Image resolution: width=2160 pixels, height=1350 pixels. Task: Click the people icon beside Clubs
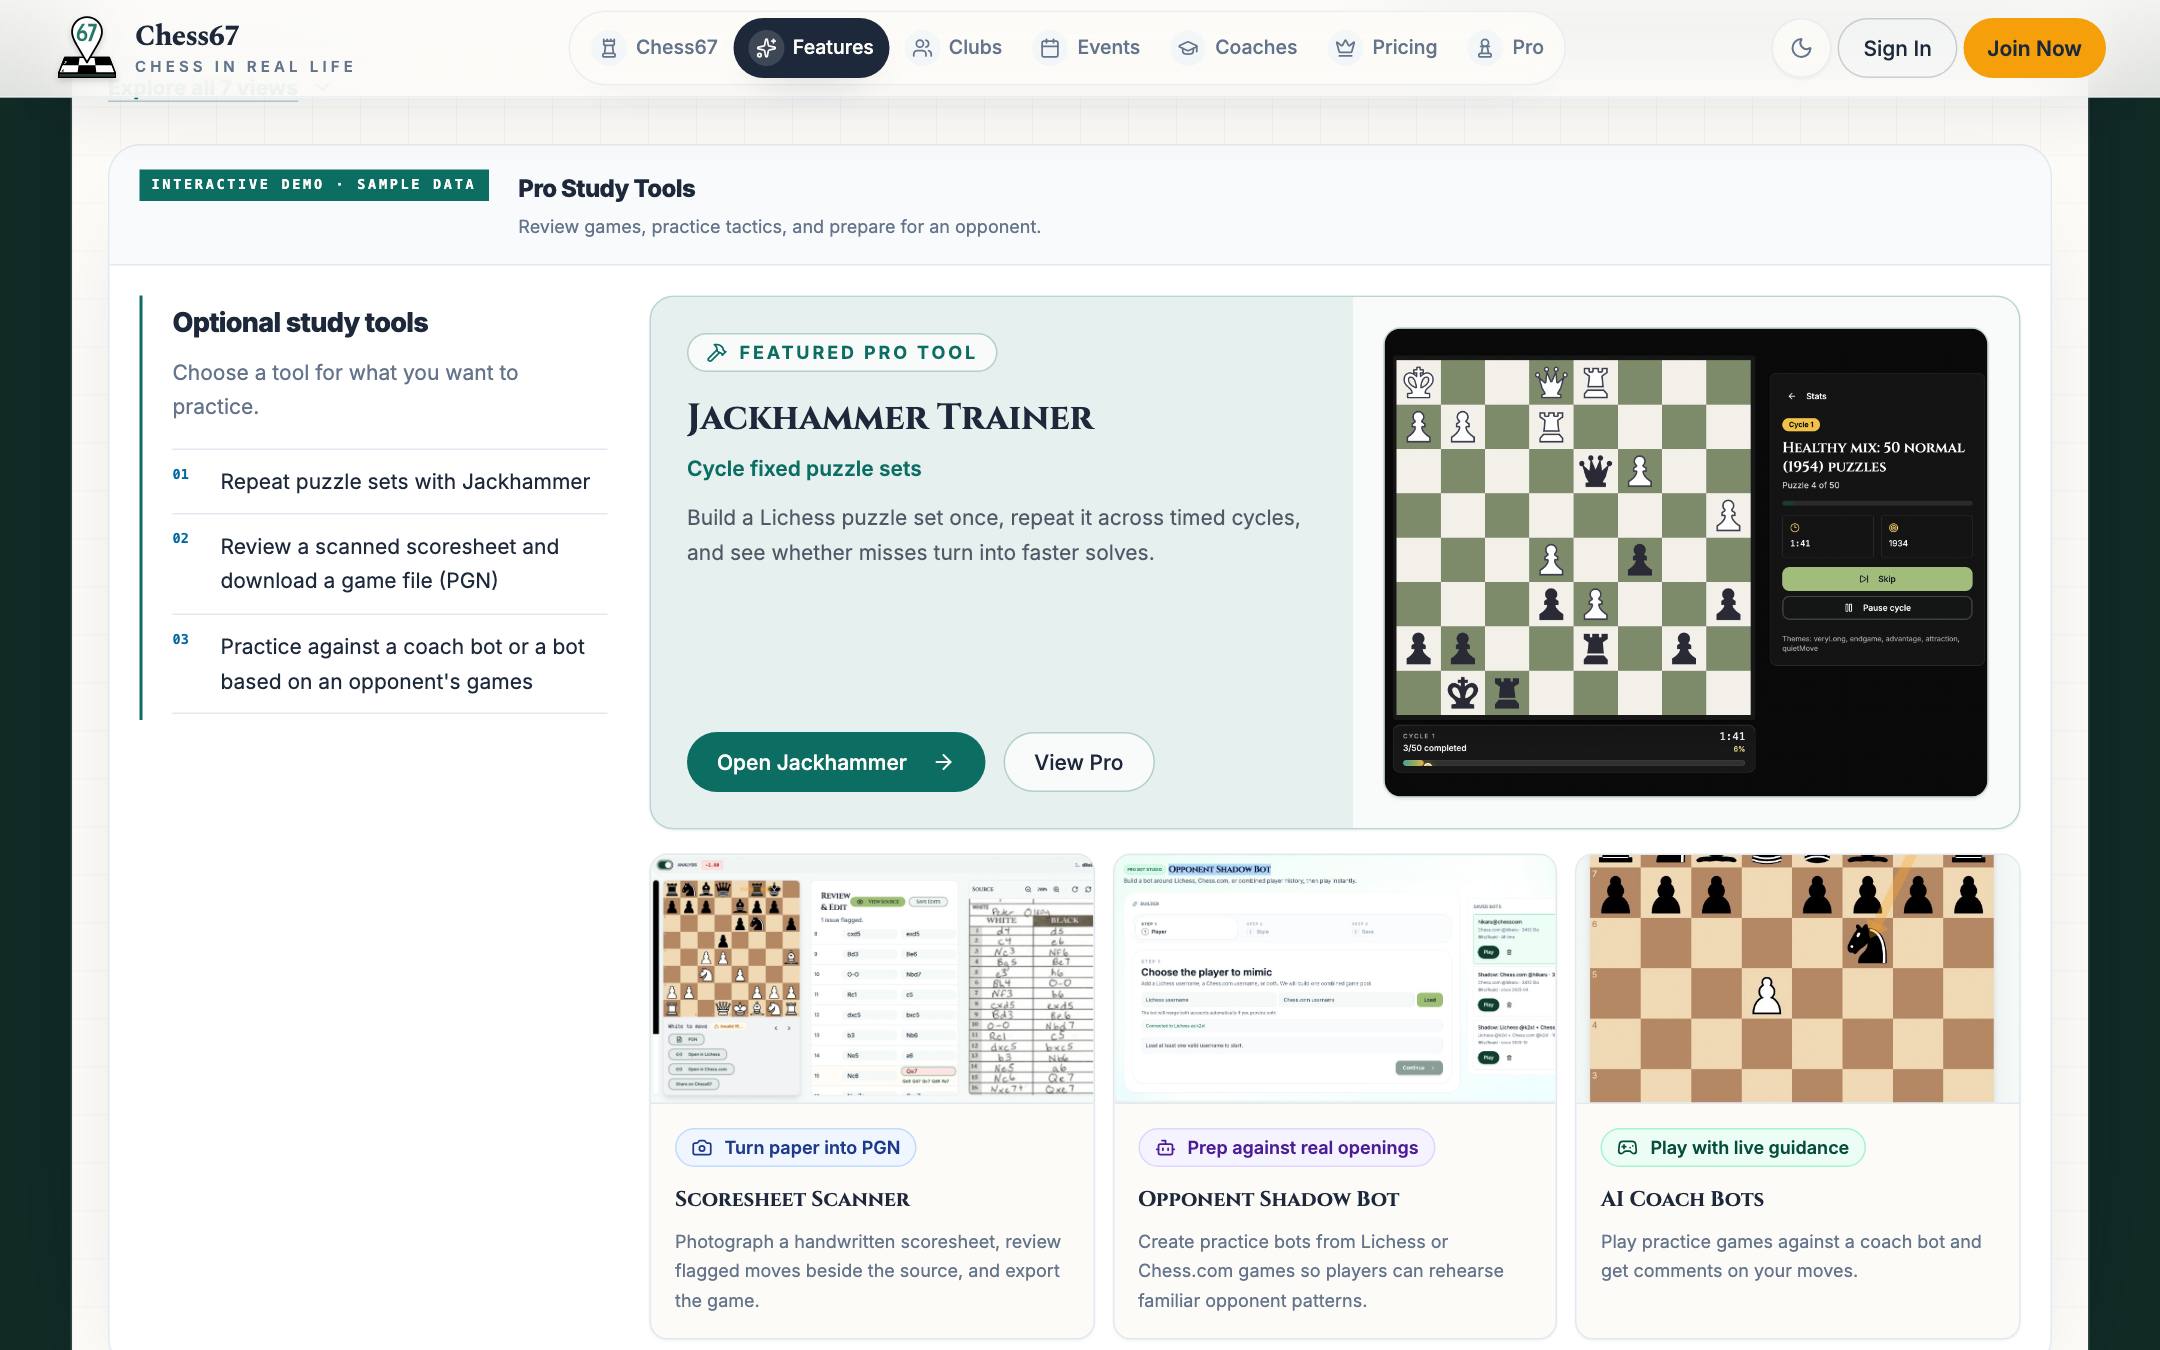point(922,48)
